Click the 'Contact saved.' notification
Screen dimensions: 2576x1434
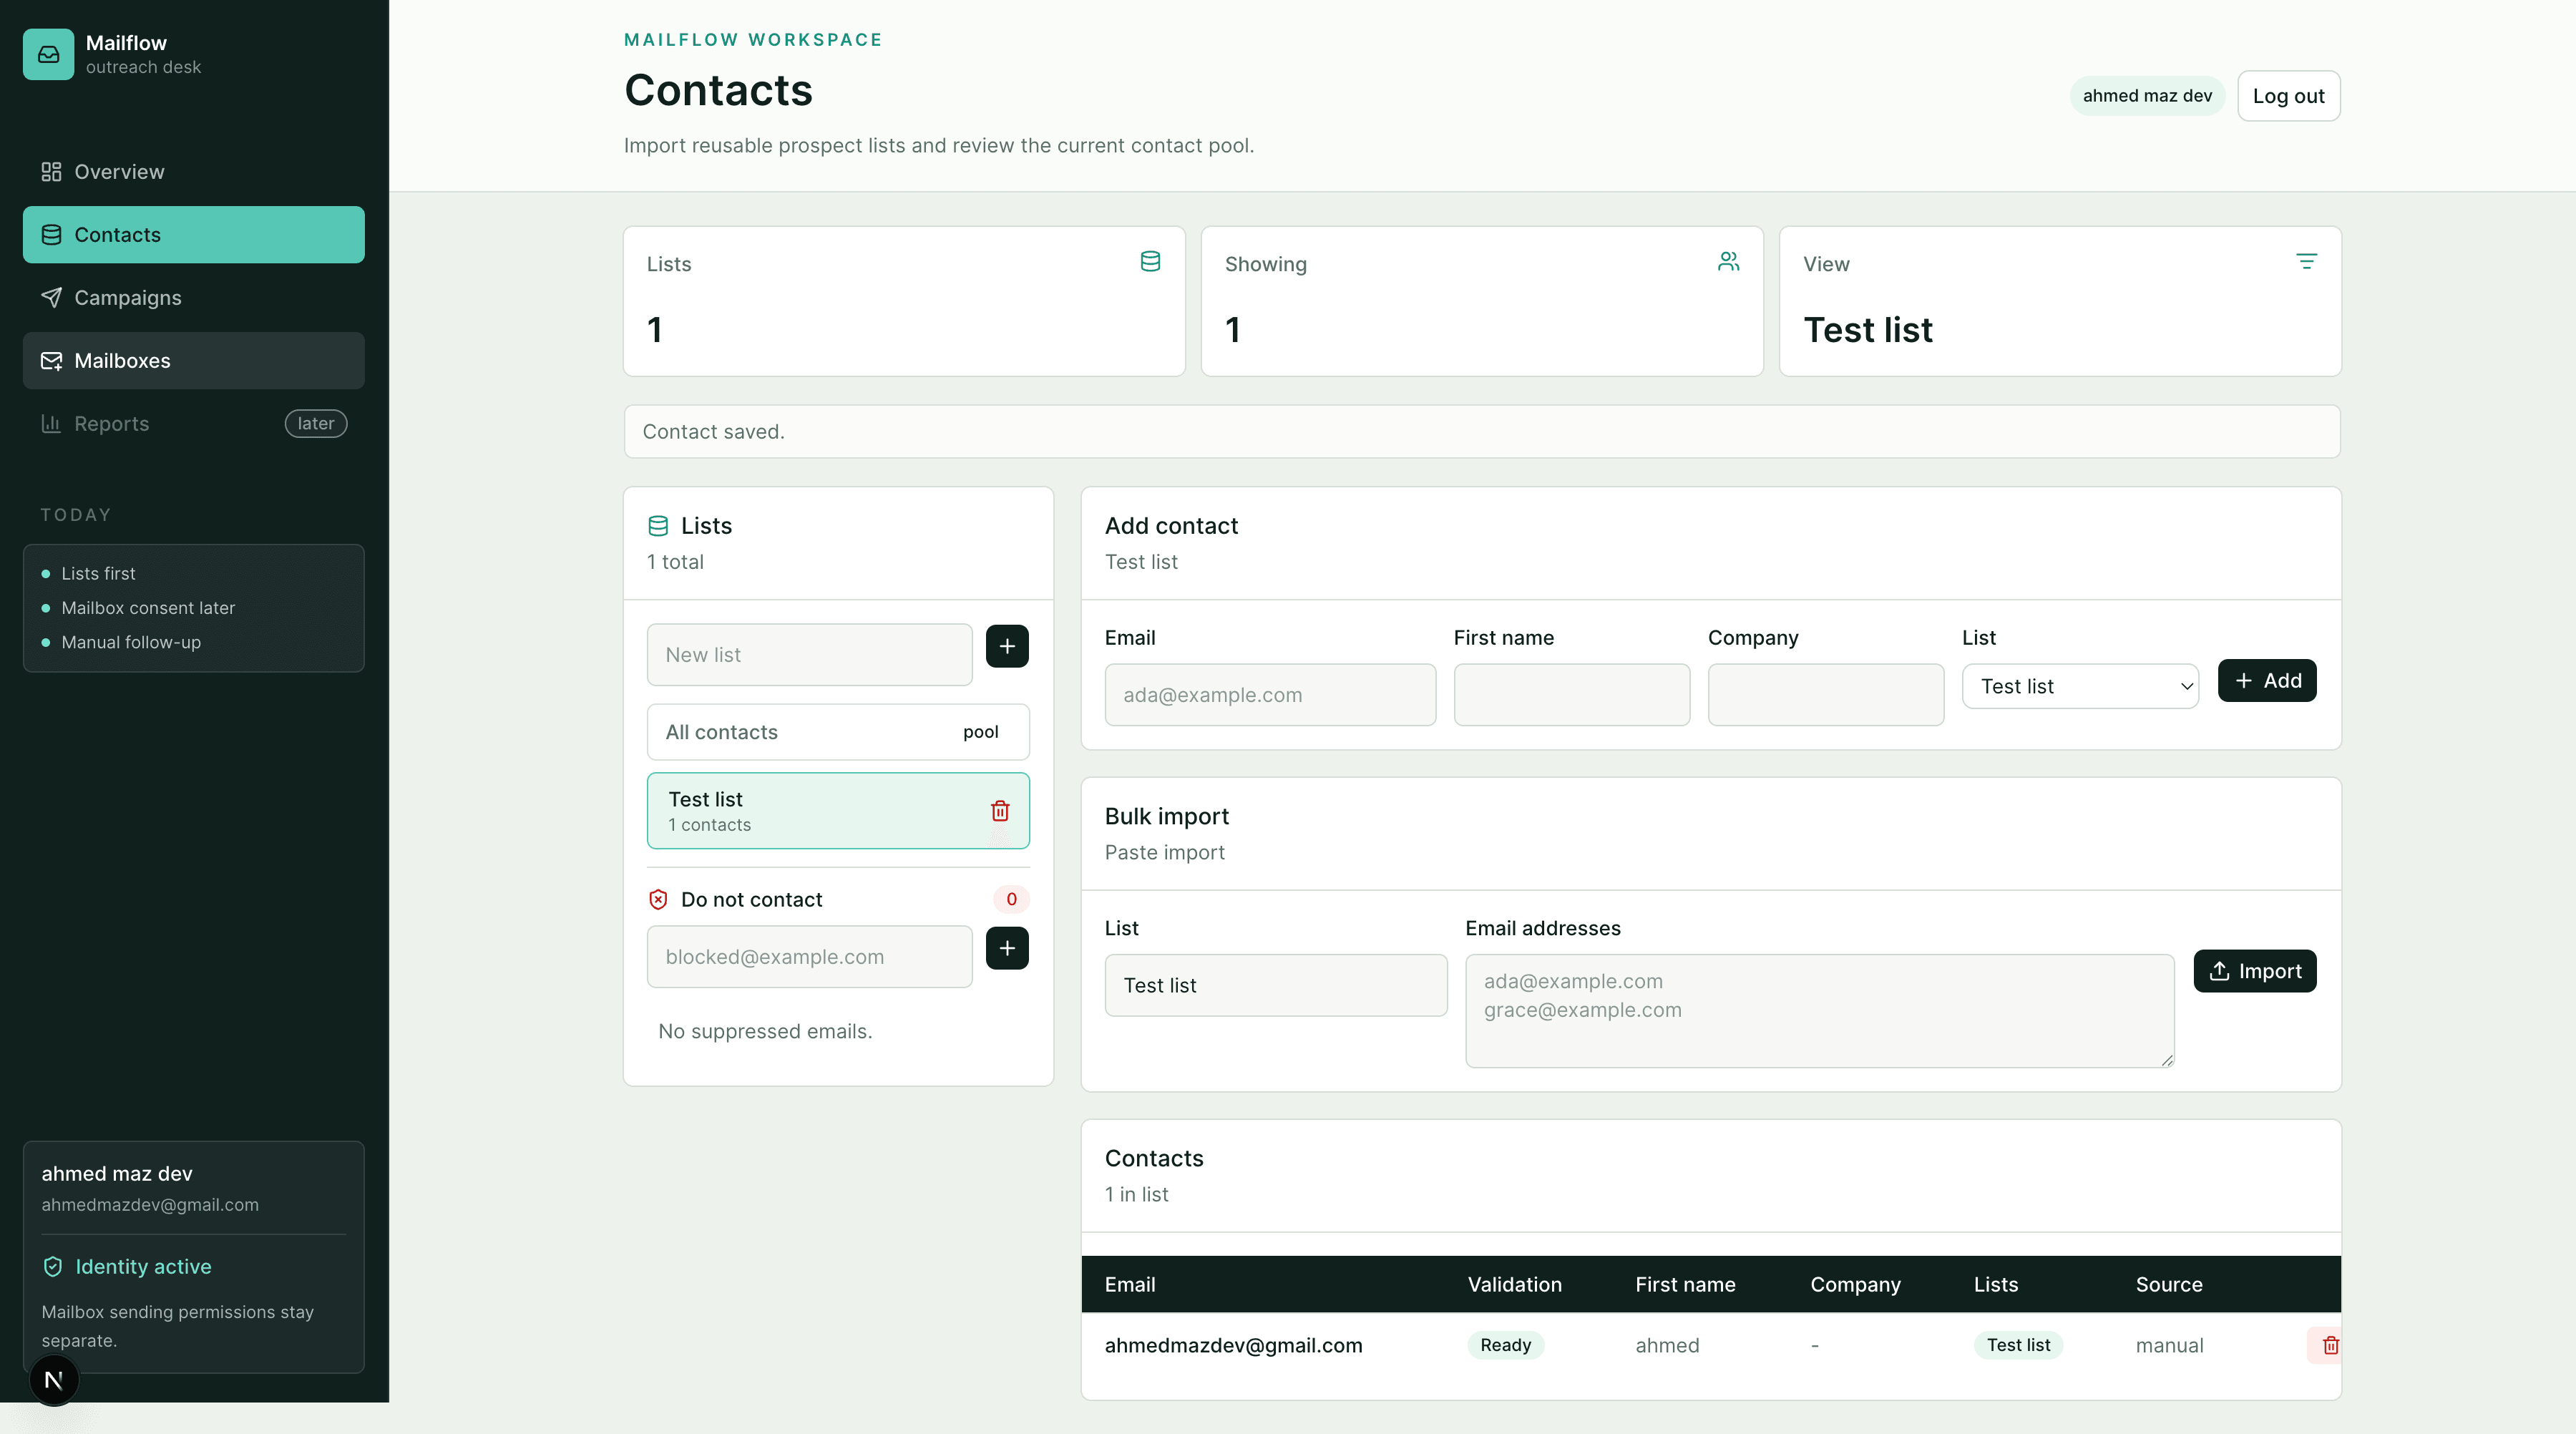coord(1482,432)
